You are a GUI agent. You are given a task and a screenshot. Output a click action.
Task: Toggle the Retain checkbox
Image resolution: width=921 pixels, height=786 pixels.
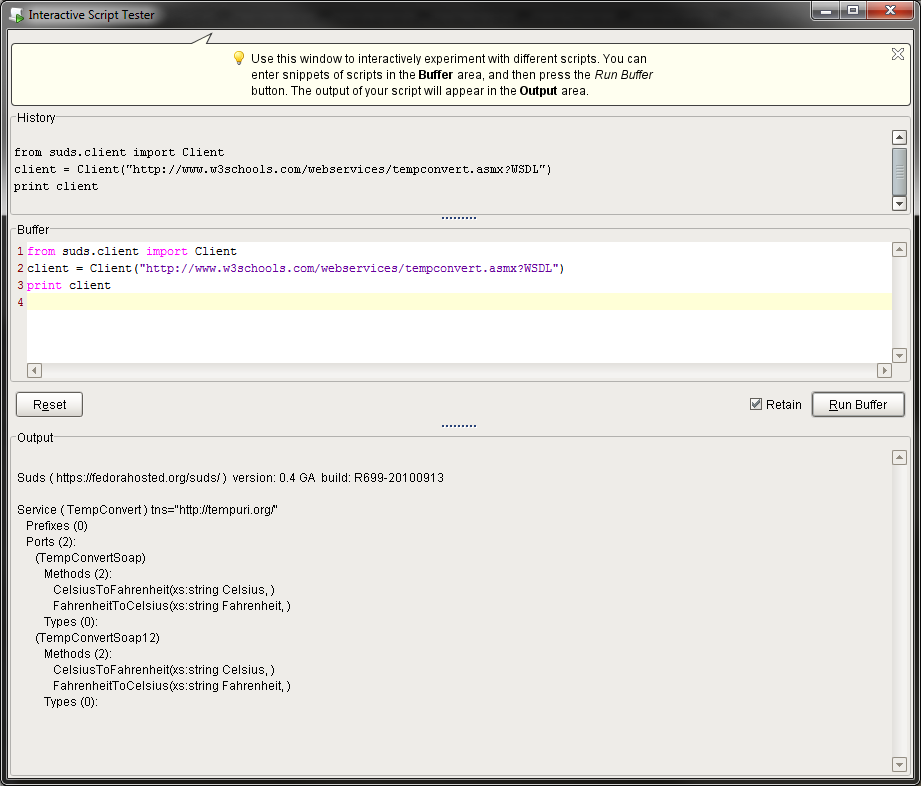click(x=756, y=404)
